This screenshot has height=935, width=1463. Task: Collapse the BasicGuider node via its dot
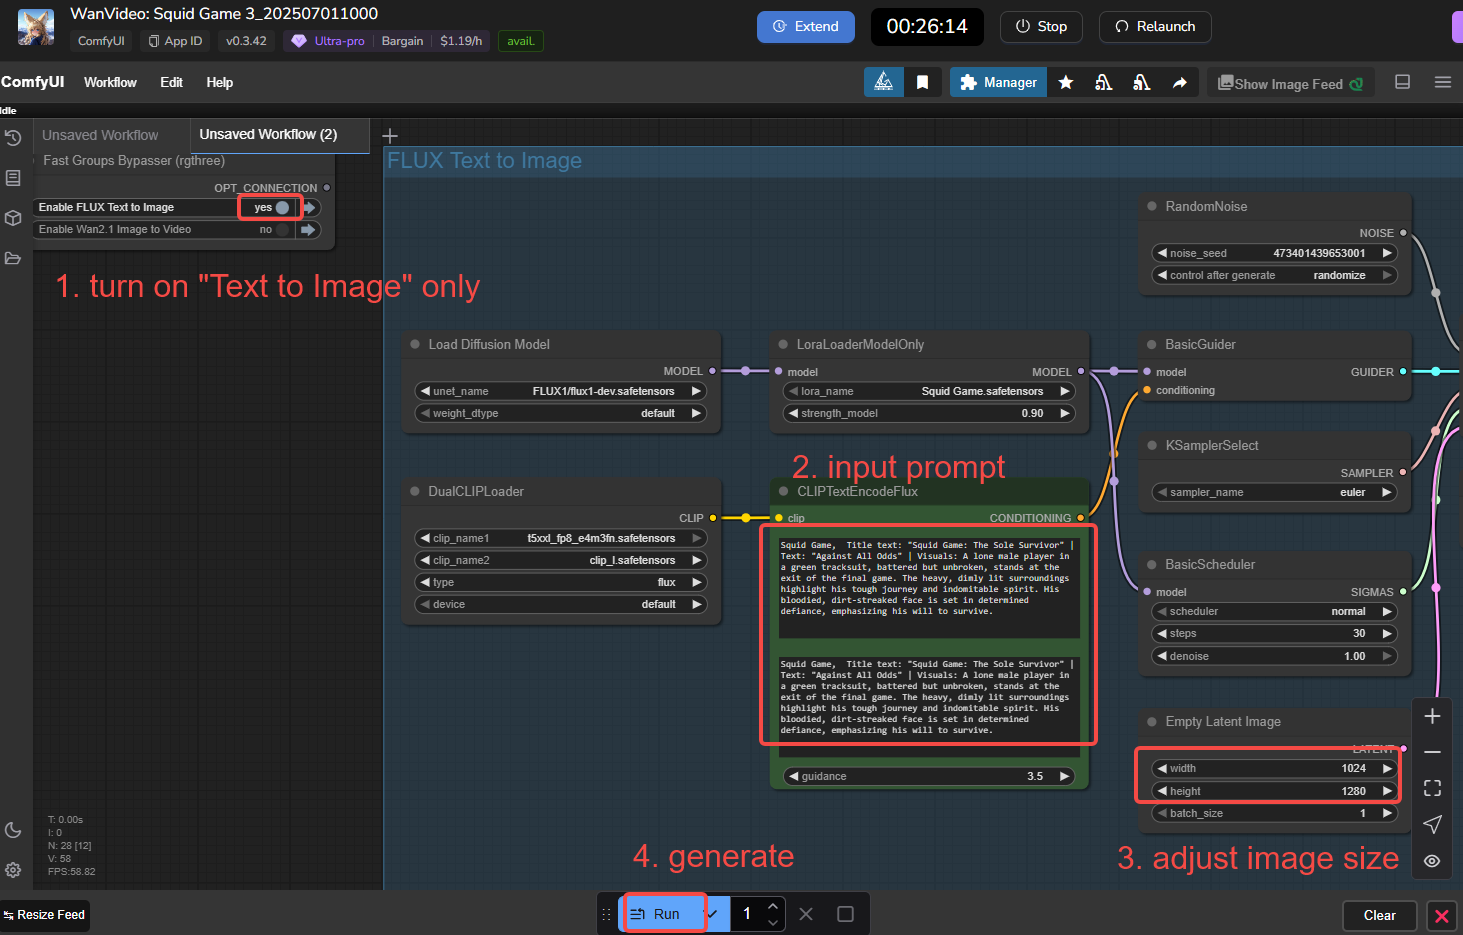click(1152, 344)
